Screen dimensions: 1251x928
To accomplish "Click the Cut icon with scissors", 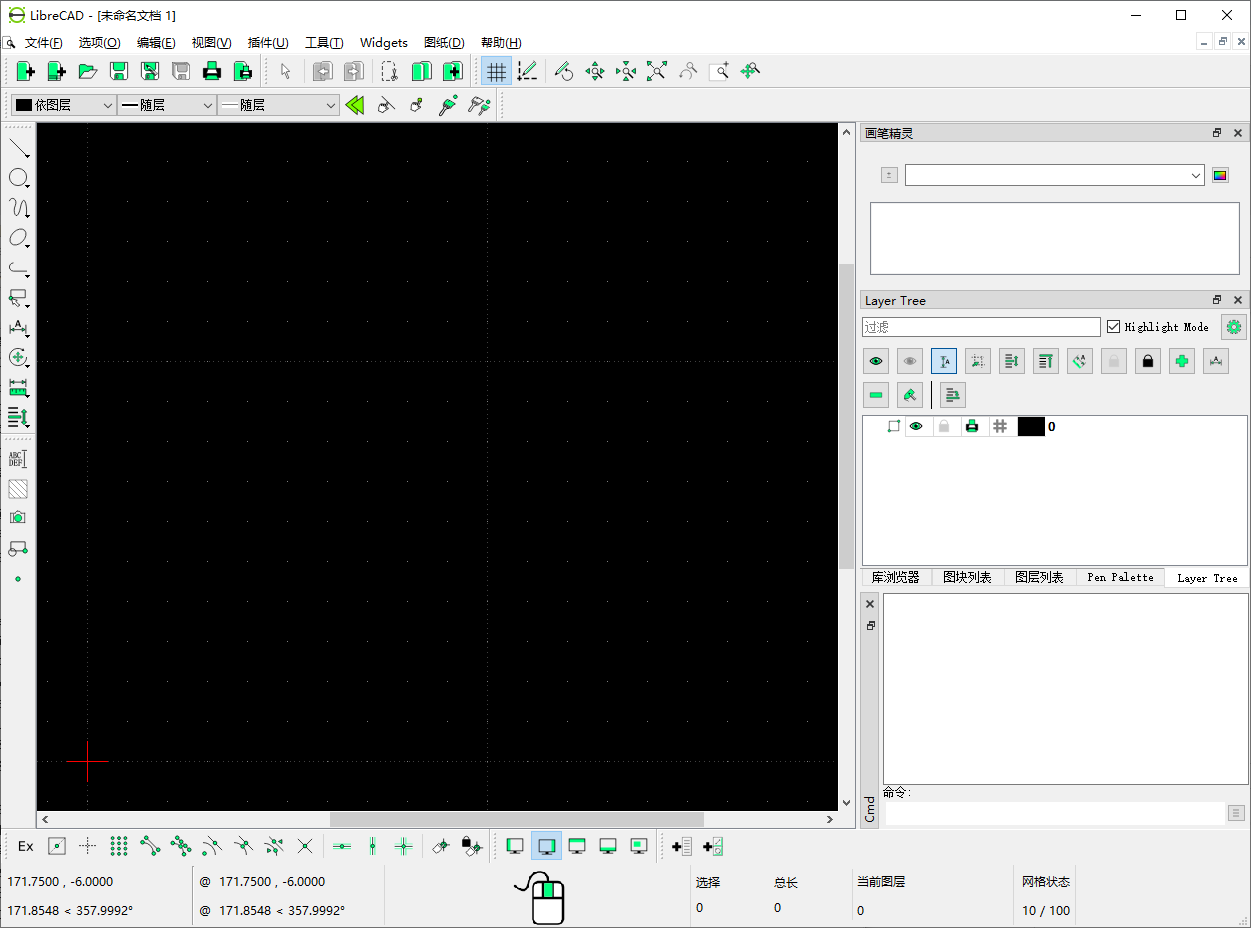I will (390, 71).
